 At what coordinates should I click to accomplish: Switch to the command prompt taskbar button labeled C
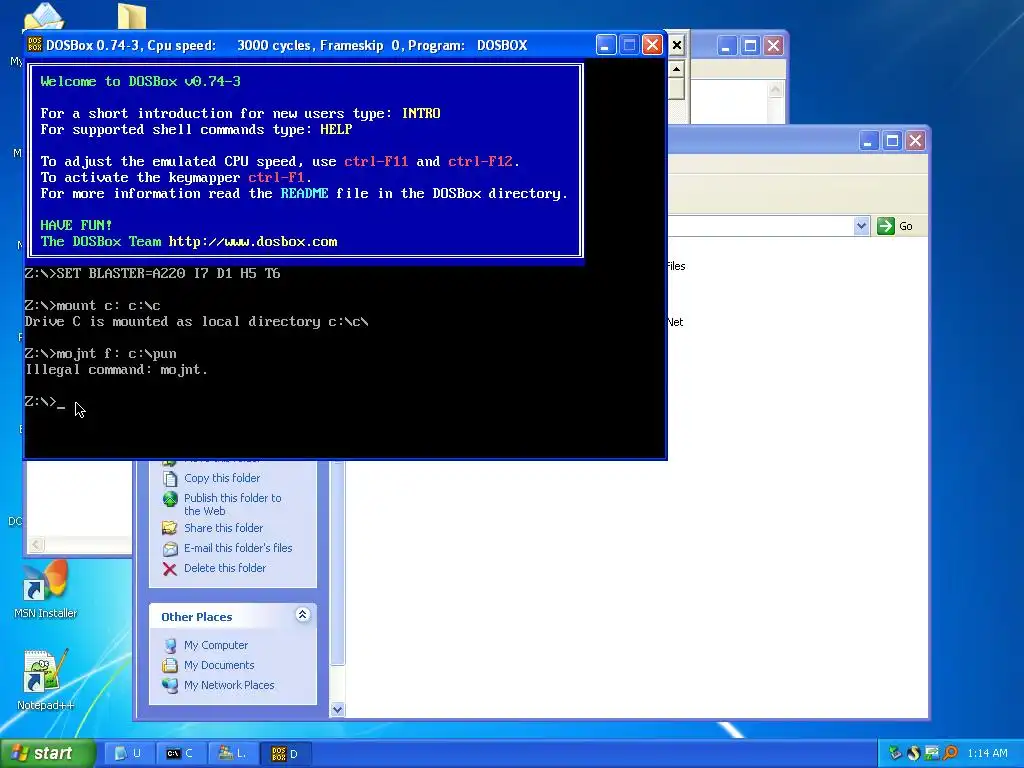click(x=180, y=754)
